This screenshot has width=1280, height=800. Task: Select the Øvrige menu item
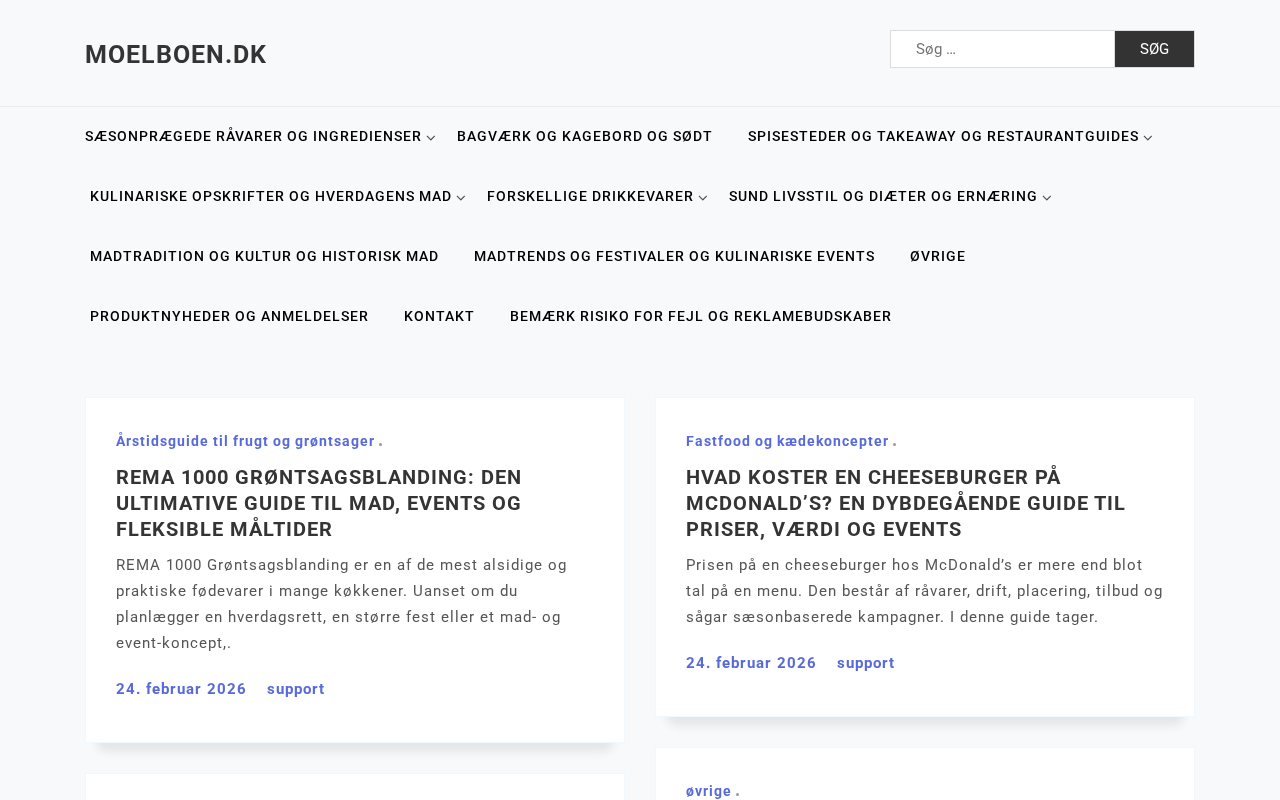point(938,257)
